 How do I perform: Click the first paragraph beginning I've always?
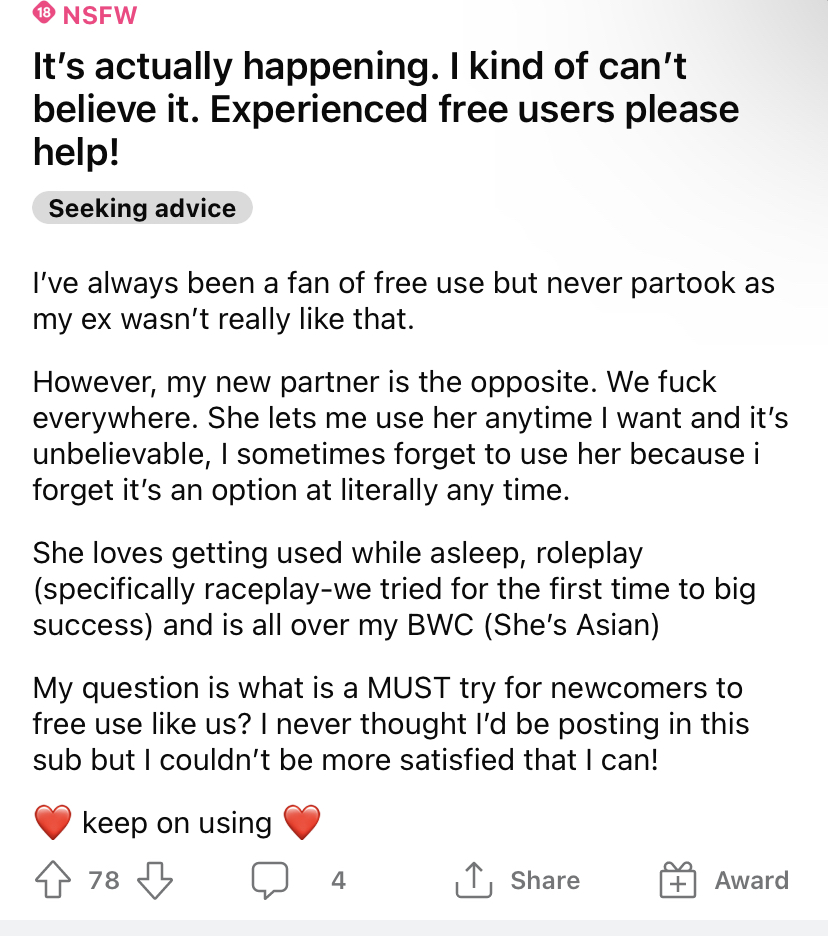pos(404,301)
